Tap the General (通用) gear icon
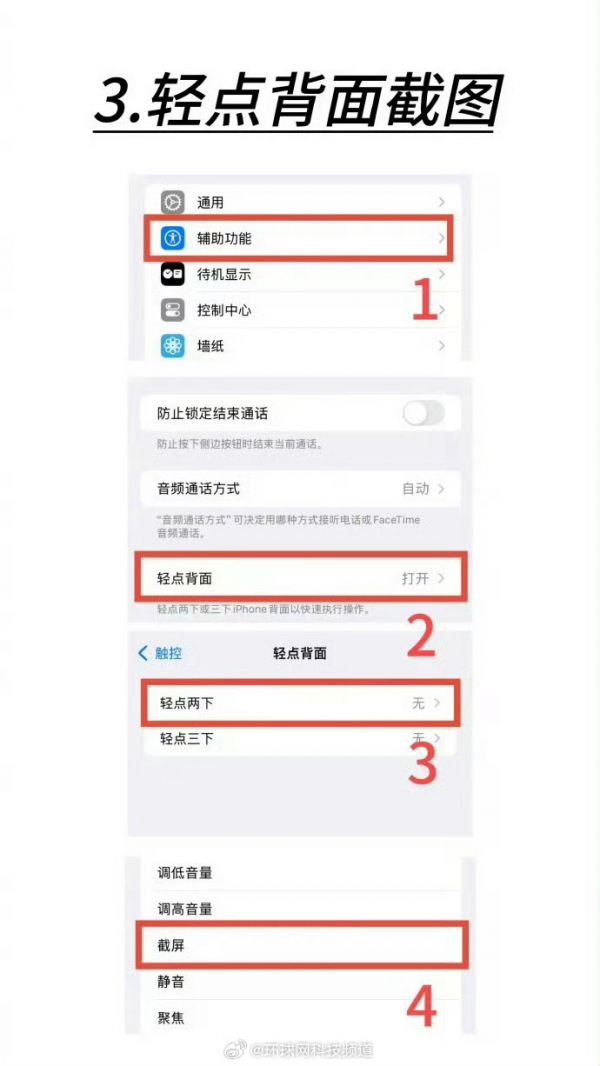Viewport: 600px width, 1066px height. pyautogui.click(x=173, y=202)
